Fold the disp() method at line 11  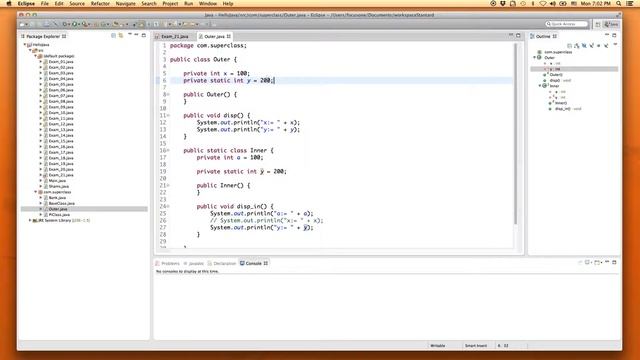point(168,116)
